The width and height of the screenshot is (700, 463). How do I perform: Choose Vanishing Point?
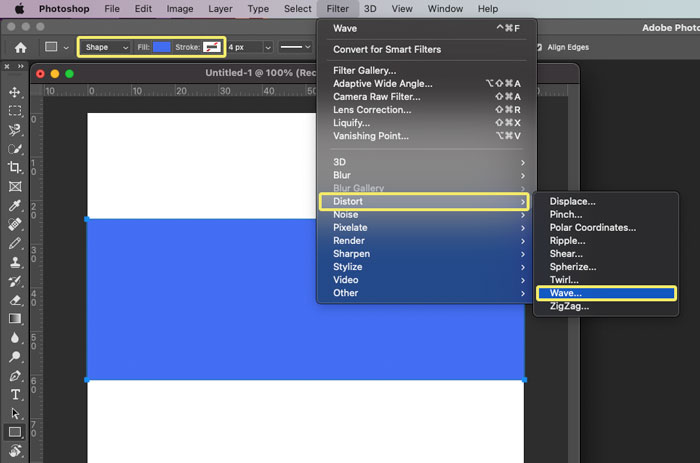click(426, 136)
